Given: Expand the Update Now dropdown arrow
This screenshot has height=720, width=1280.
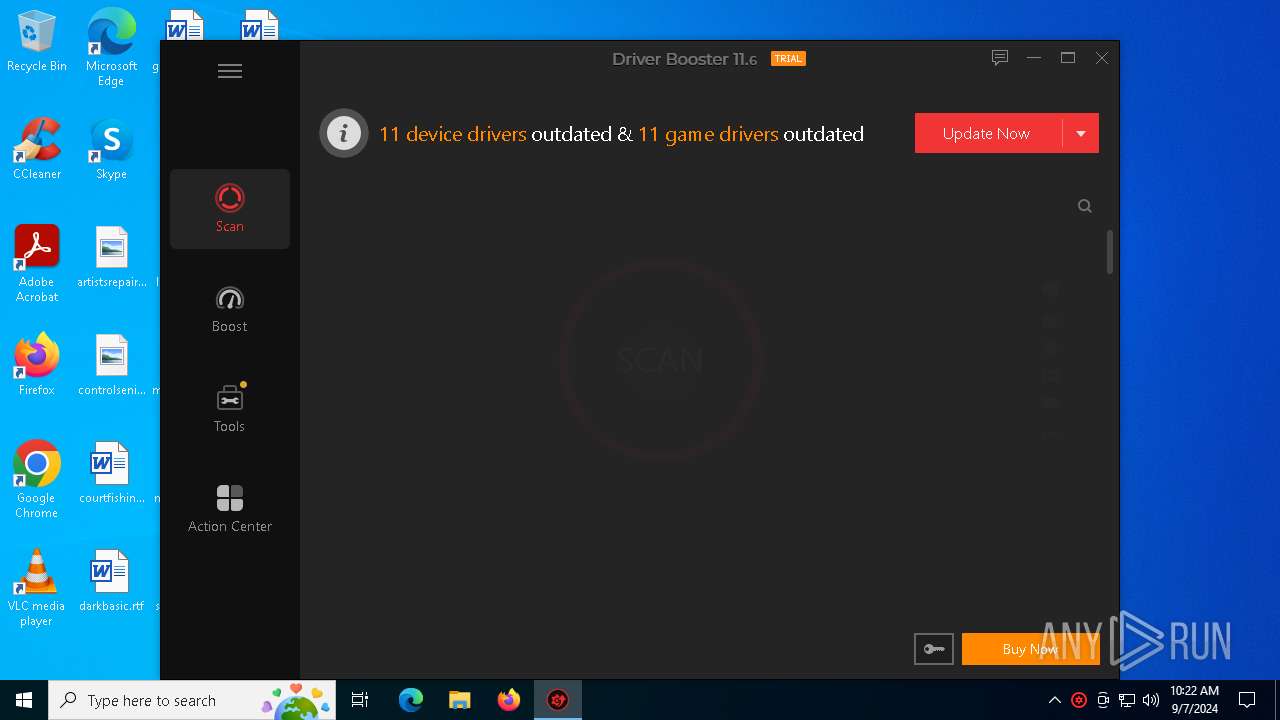Looking at the screenshot, I should 1081,133.
